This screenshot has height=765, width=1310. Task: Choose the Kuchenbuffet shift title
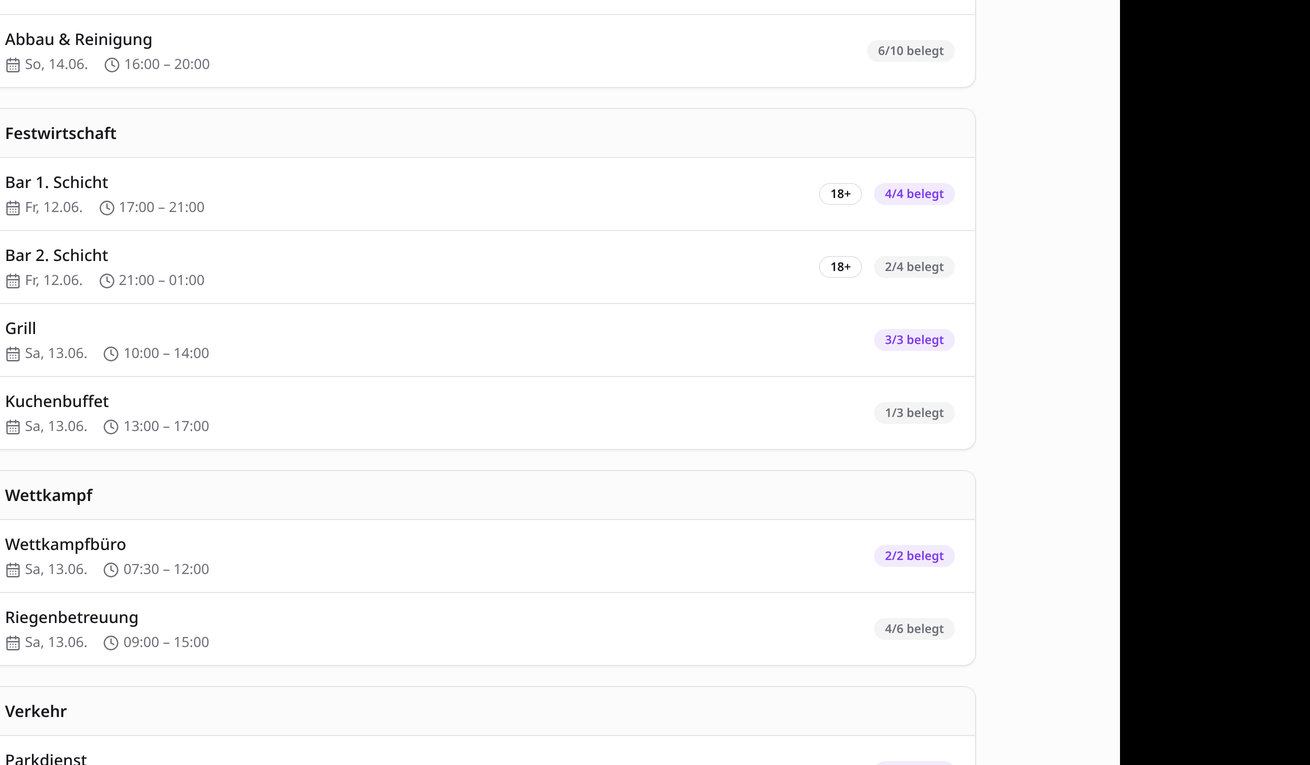pos(57,402)
